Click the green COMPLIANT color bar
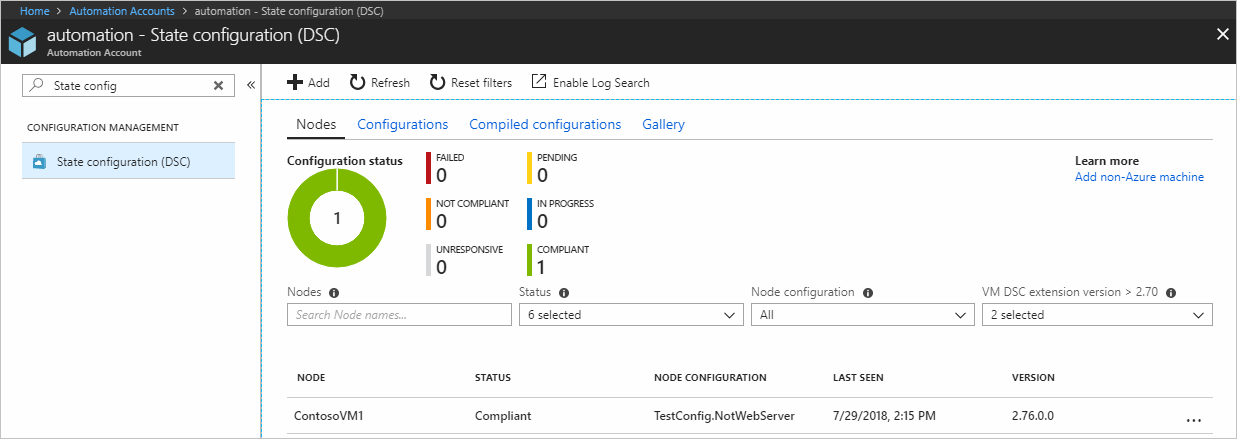This screenshot has height=439, width=1237. (530, 260)
